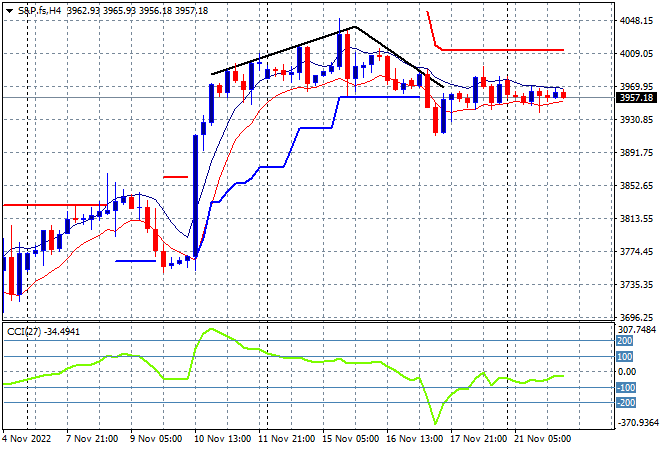
Task: Select the long red horizontal line near 4009.05
Action: [x=502, y=50]
